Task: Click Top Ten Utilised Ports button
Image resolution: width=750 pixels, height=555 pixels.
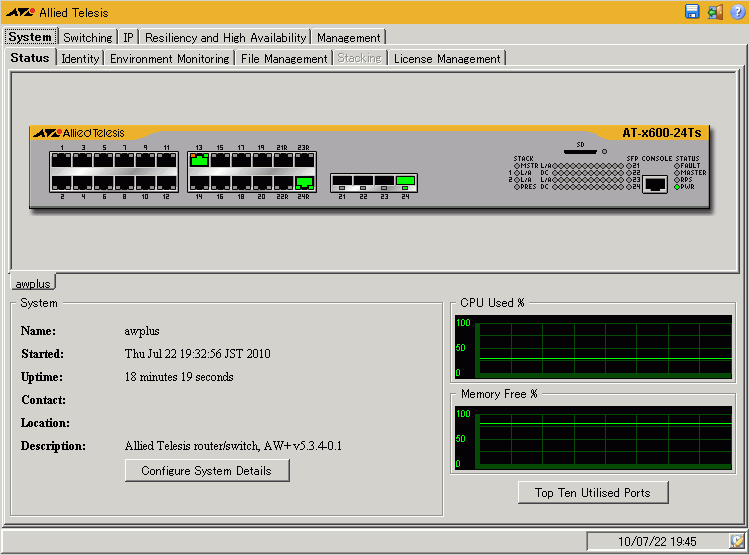Action: tap(593, 492)
